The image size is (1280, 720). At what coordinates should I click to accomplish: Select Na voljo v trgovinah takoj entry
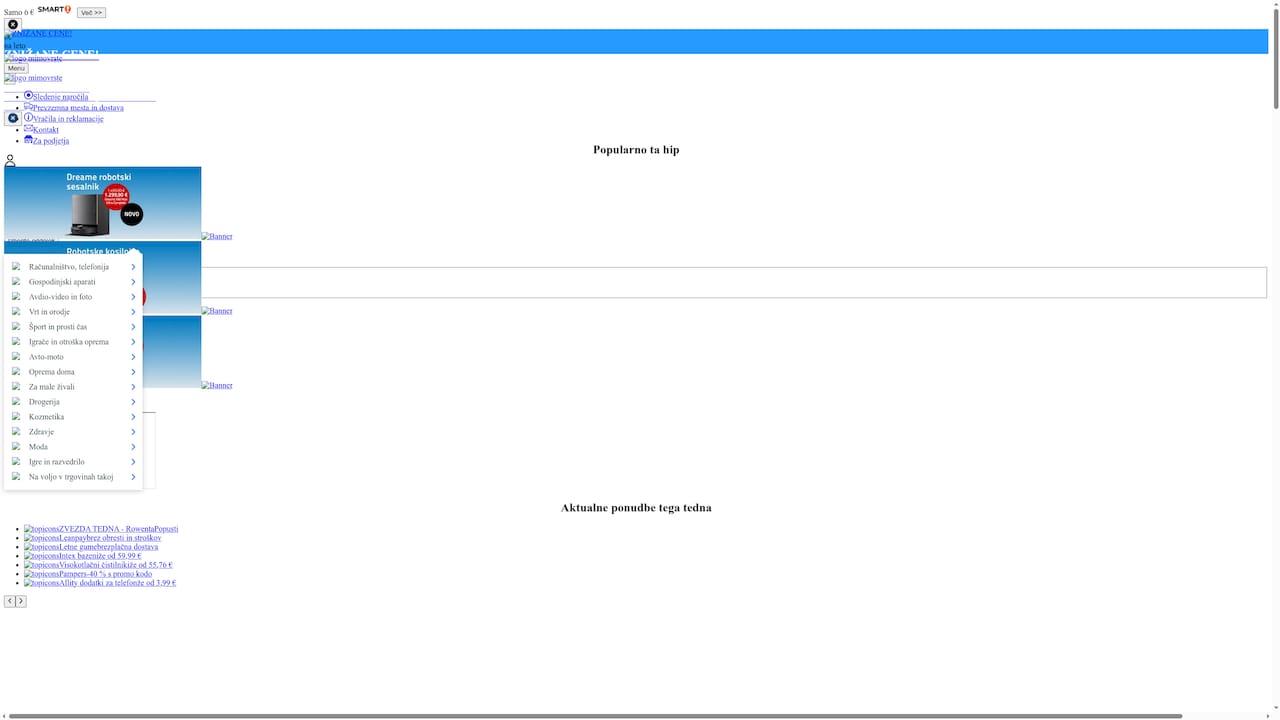coord(71,477)
